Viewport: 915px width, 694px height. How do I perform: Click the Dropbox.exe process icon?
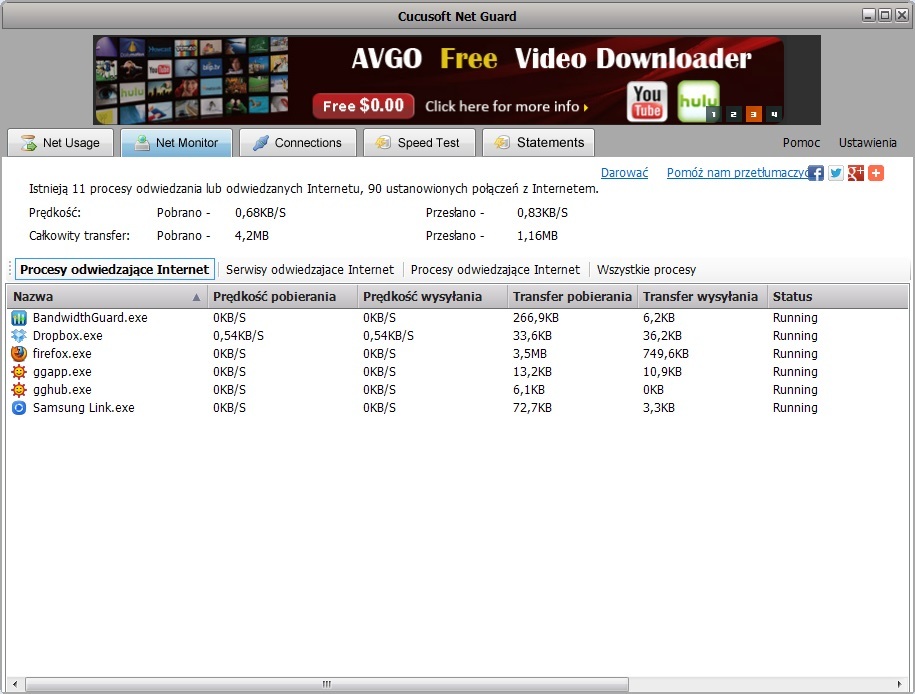click(19, 336)
